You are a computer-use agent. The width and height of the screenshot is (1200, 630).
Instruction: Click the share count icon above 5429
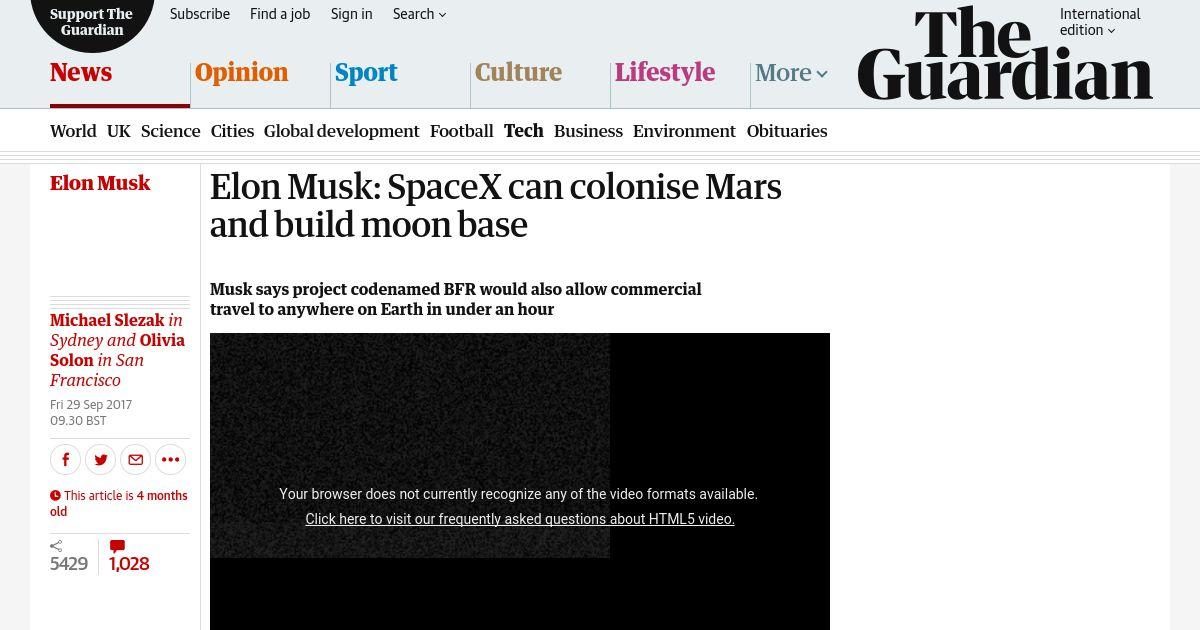(x=56, y=545)
